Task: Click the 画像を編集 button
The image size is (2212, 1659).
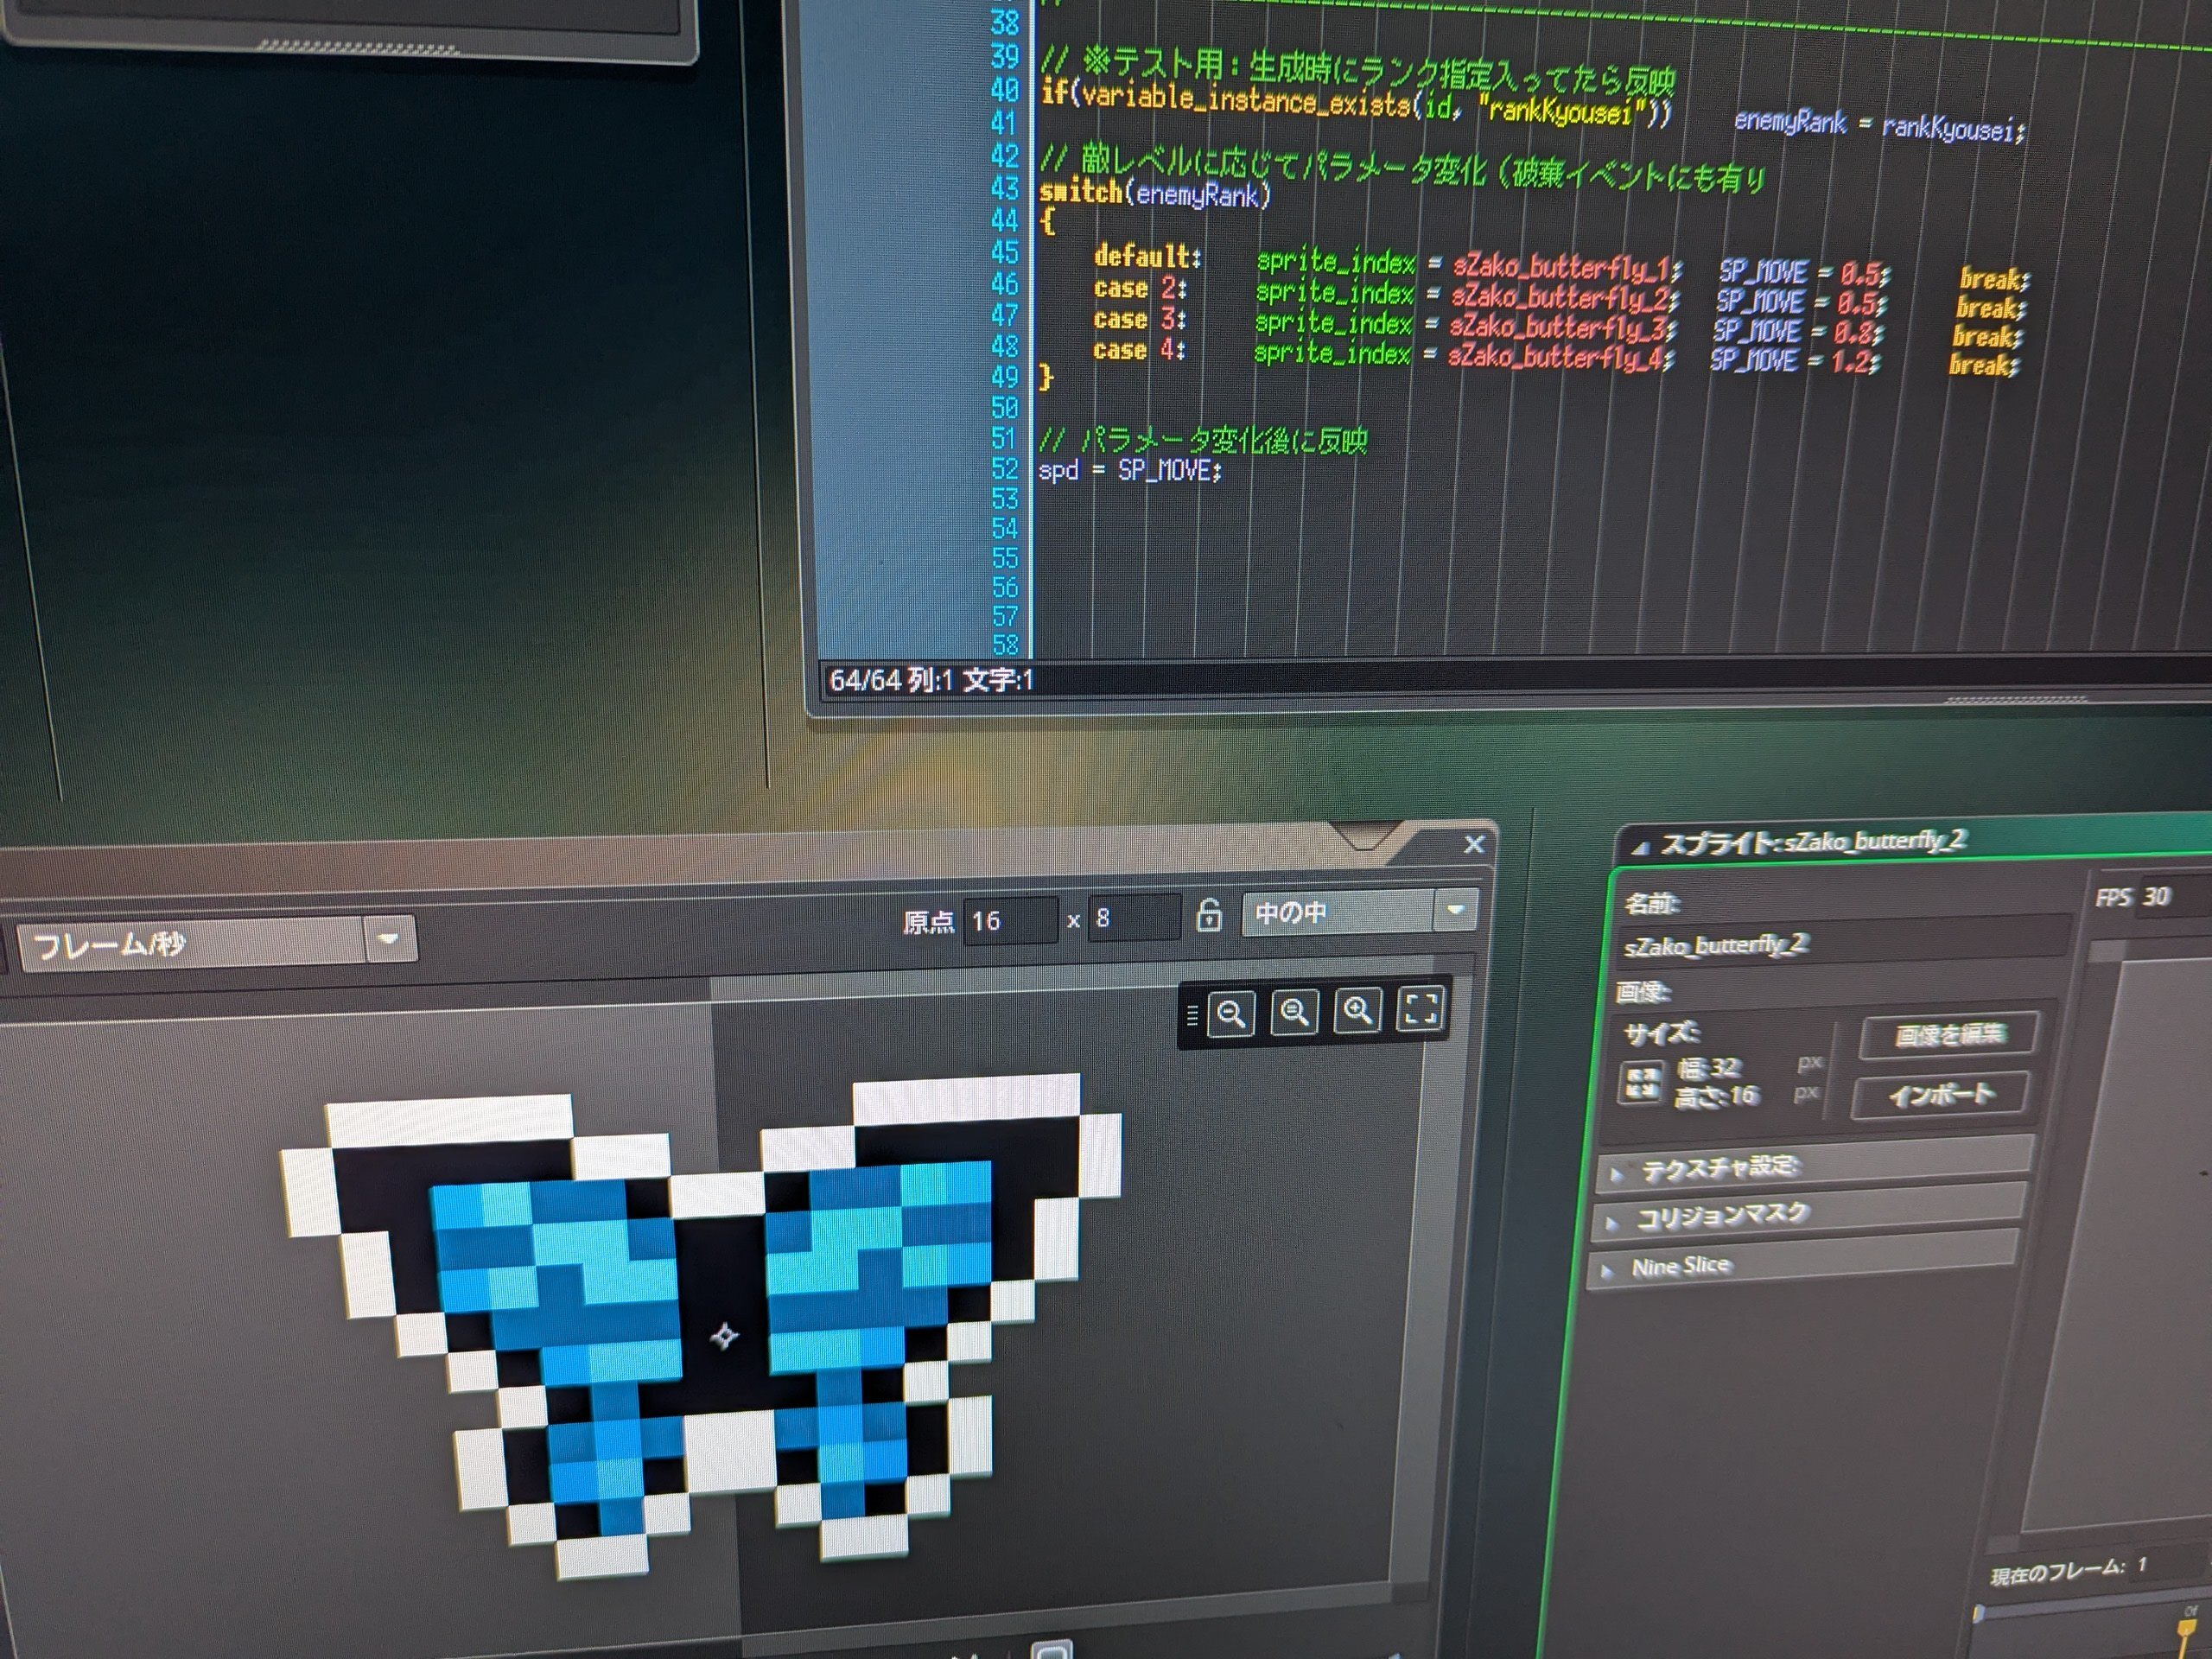Action: (x=1949, y=1035)
